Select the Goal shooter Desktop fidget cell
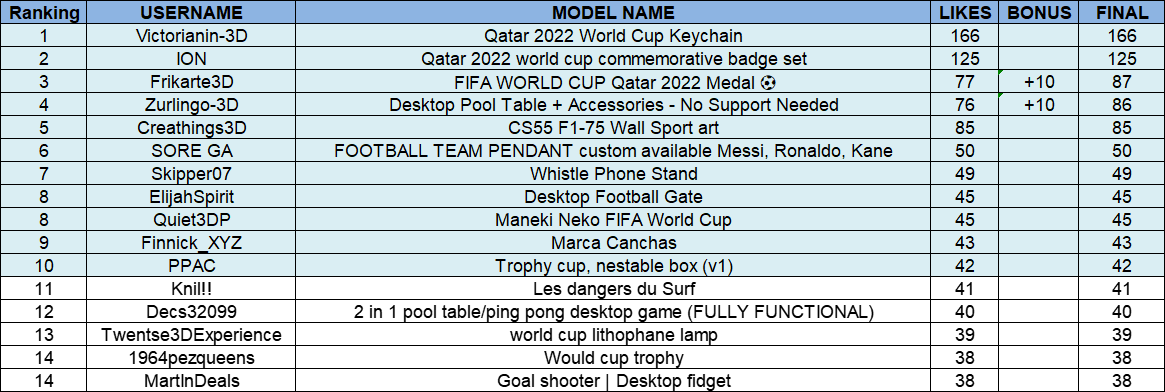The height and width of the screenshot is (392, 1165). pyautogui.click(x=613, y=381)
